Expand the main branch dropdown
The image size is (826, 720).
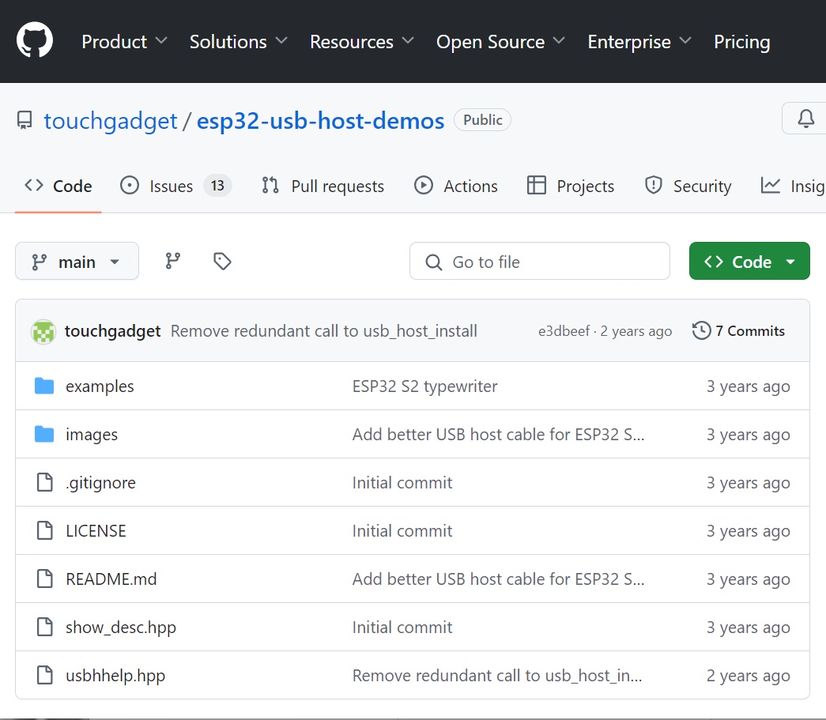coord(77,261)
